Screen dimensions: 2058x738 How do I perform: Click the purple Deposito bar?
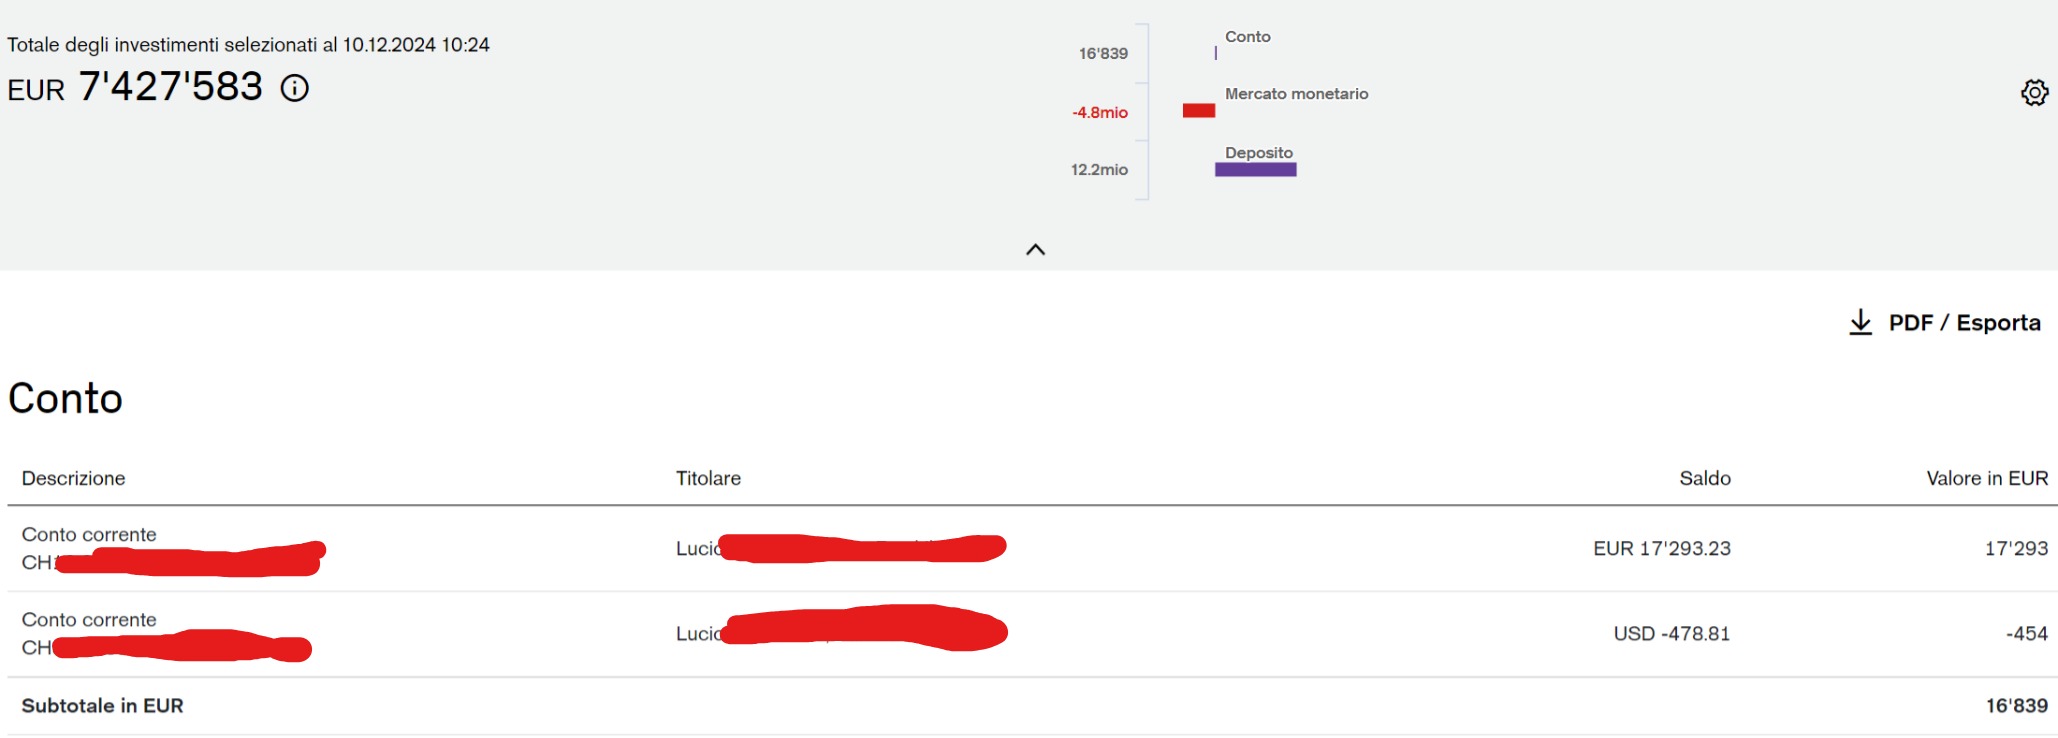click(x=1255, y=170)
